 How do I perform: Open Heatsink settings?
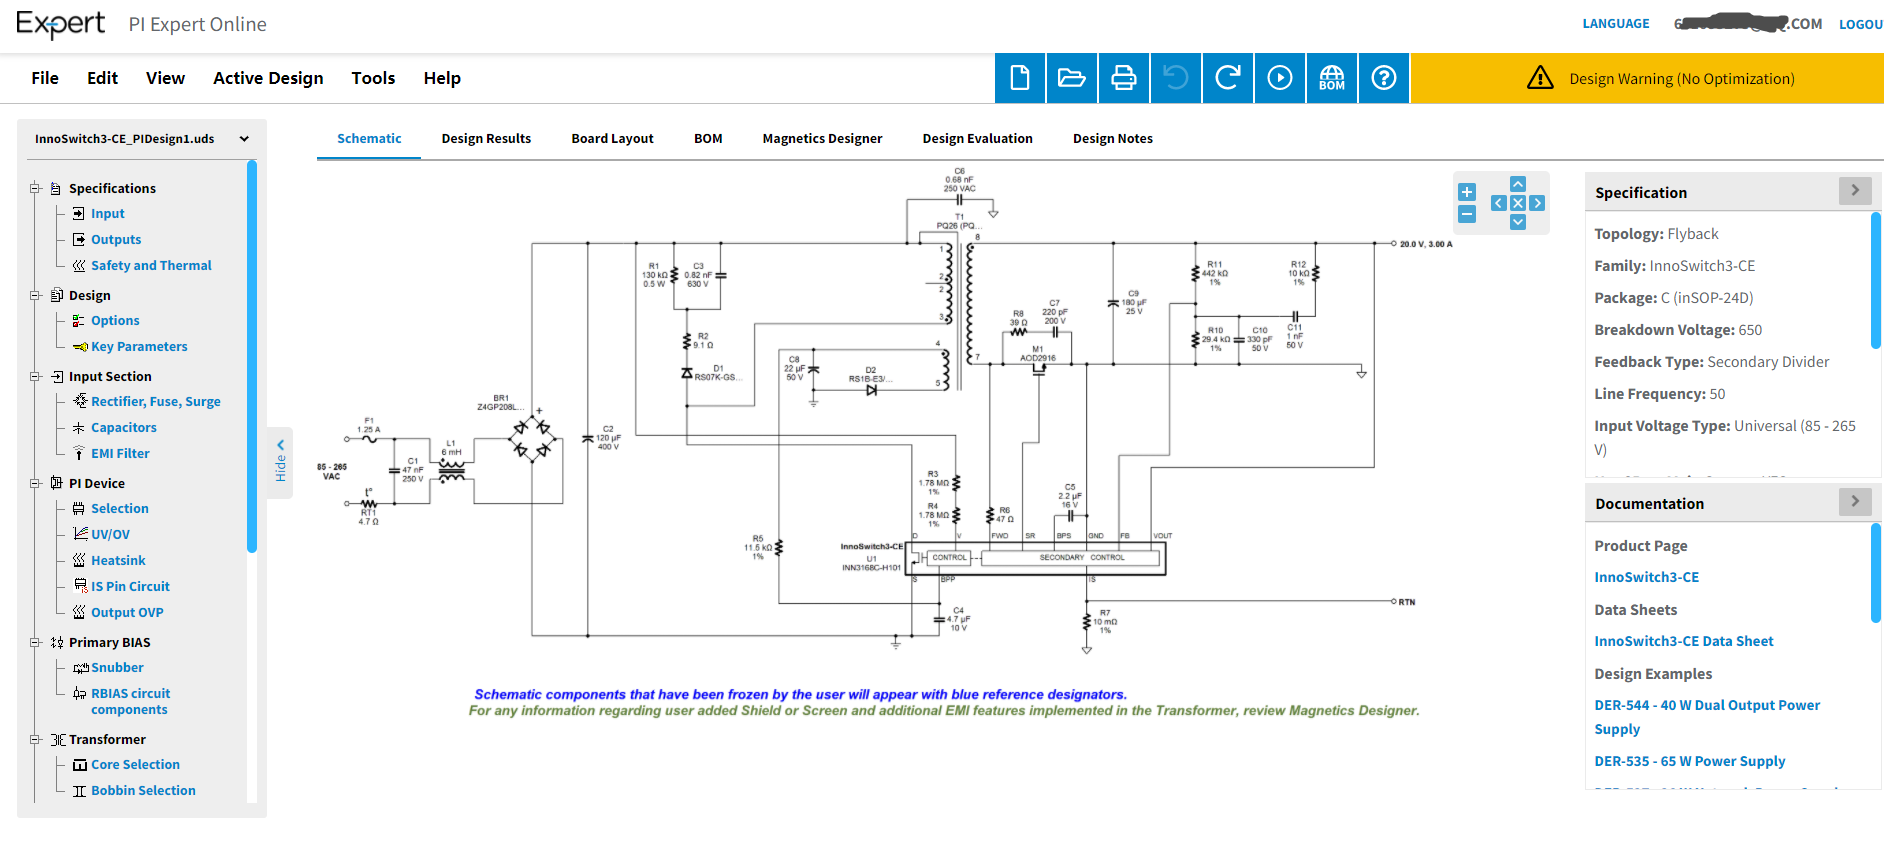[118, 561]
